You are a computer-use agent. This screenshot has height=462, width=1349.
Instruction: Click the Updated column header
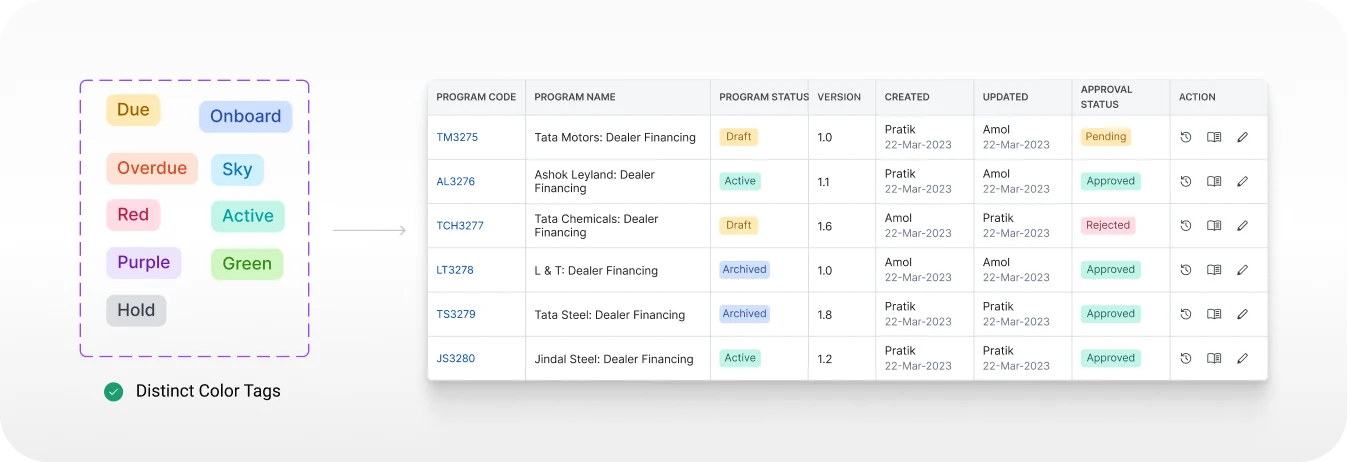pos(1005,97)
